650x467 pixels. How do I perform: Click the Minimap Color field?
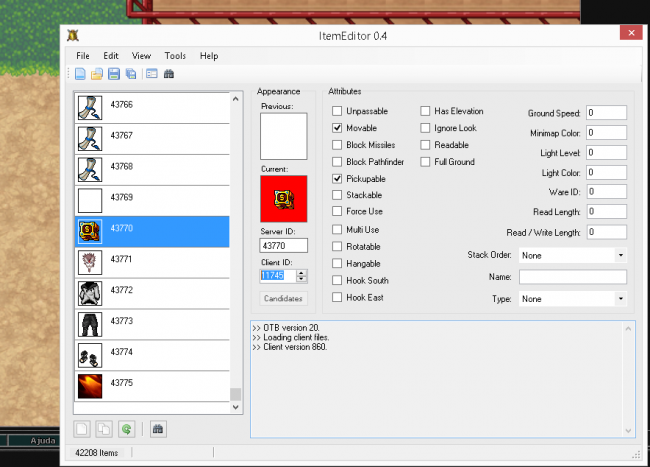[606, 133]
